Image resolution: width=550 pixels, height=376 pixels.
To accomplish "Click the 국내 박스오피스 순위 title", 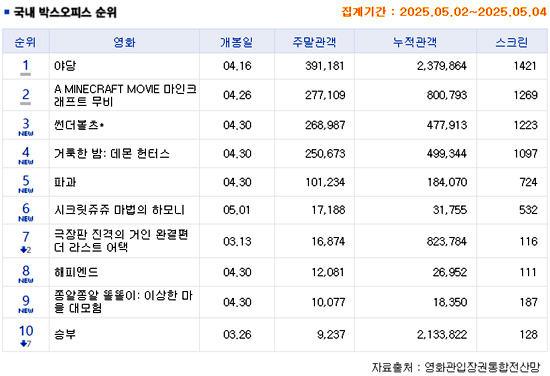I will (65, 12).
